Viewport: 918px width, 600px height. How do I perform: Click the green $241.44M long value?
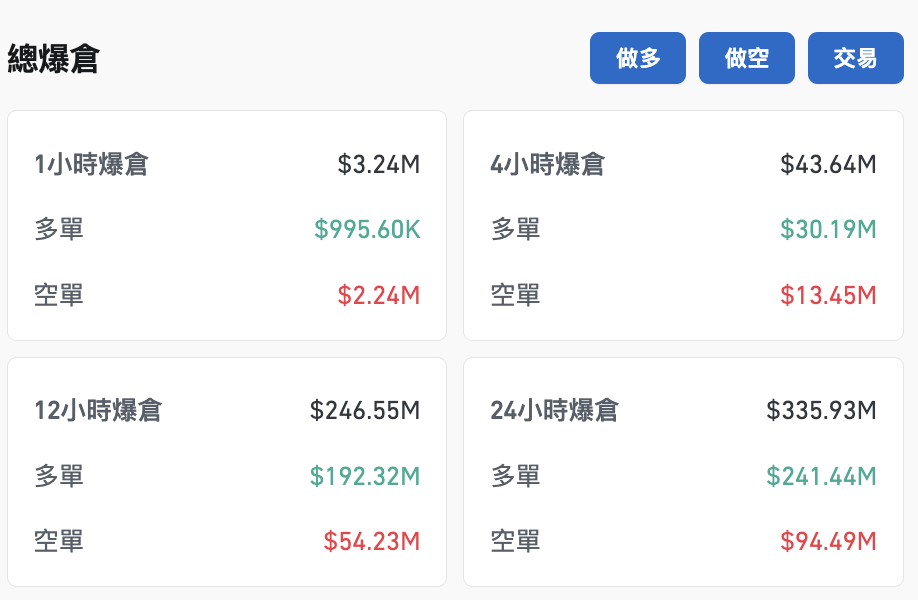point(821,476)
